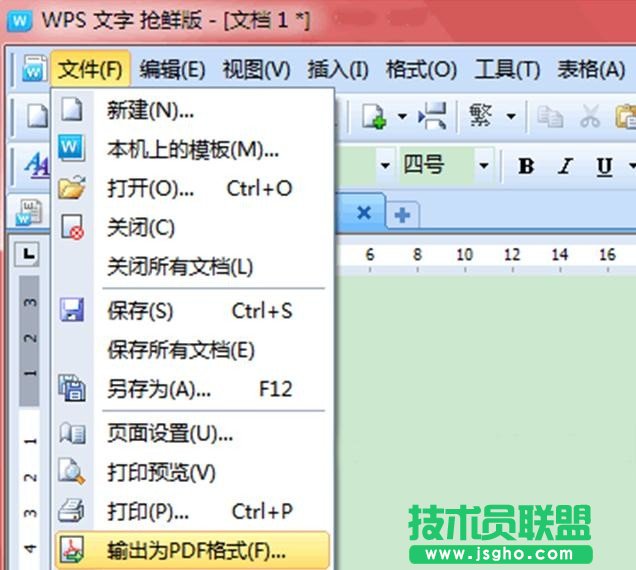Expand the dropdown arrow beside insert page icon
636x570 pixels.
coord(402,117)
